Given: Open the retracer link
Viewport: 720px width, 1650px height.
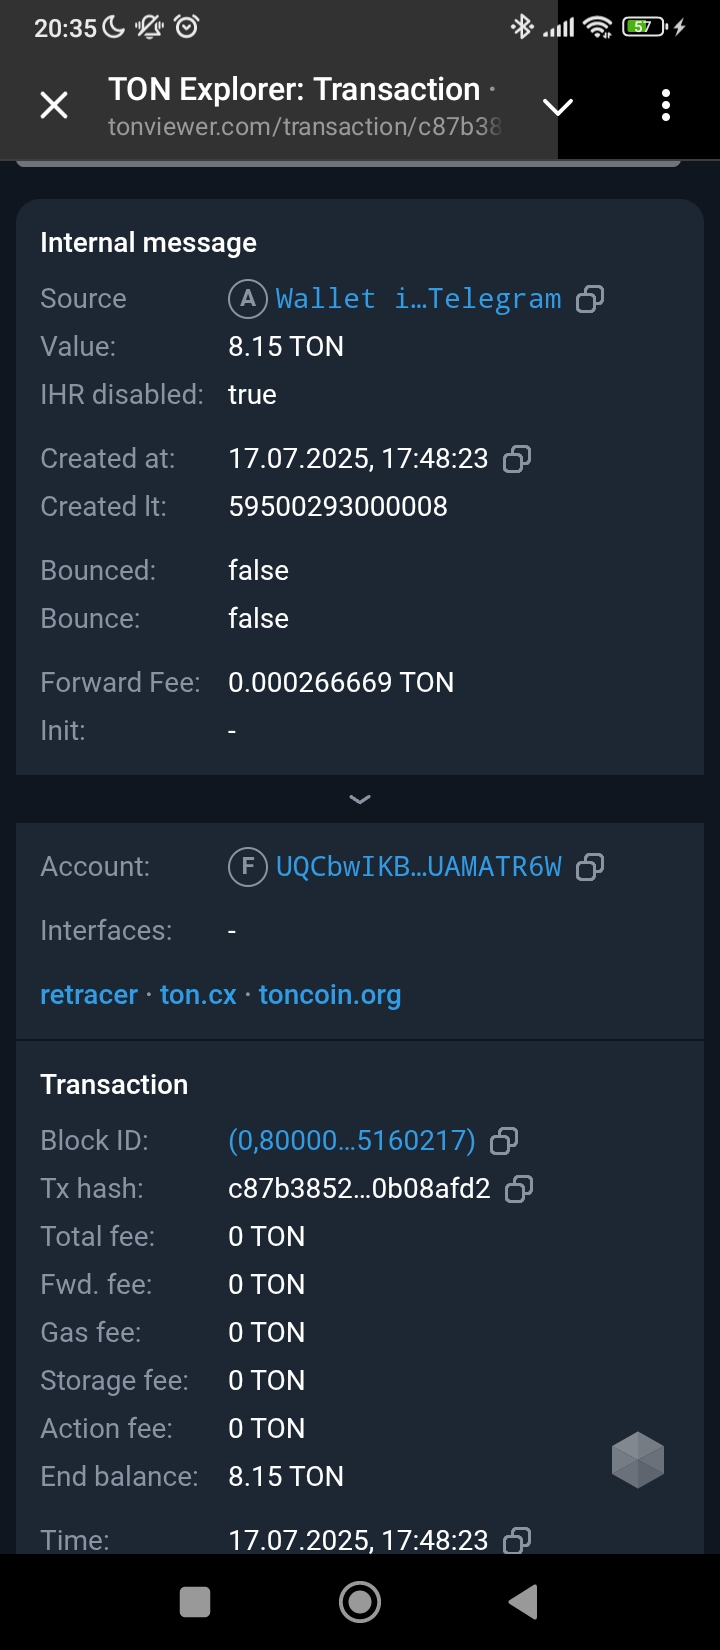Looking at the screenshot, I should 89,995.
